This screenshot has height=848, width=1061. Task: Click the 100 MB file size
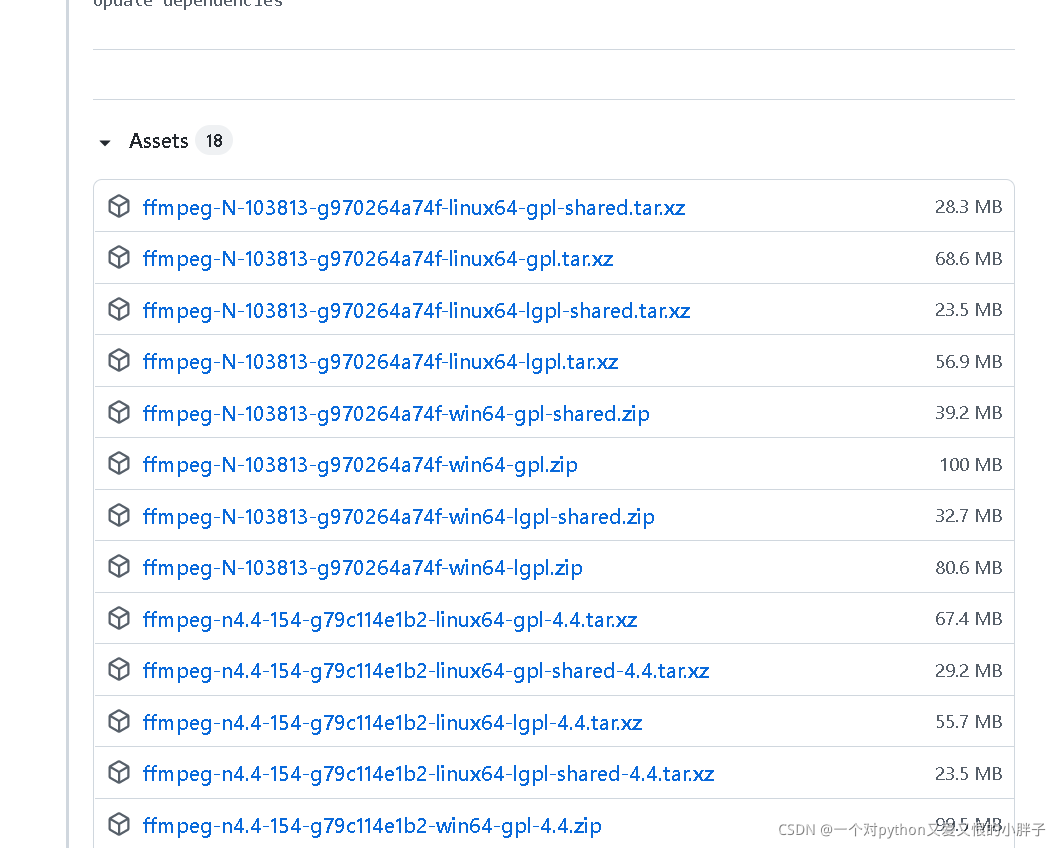(x=970, y=464)
